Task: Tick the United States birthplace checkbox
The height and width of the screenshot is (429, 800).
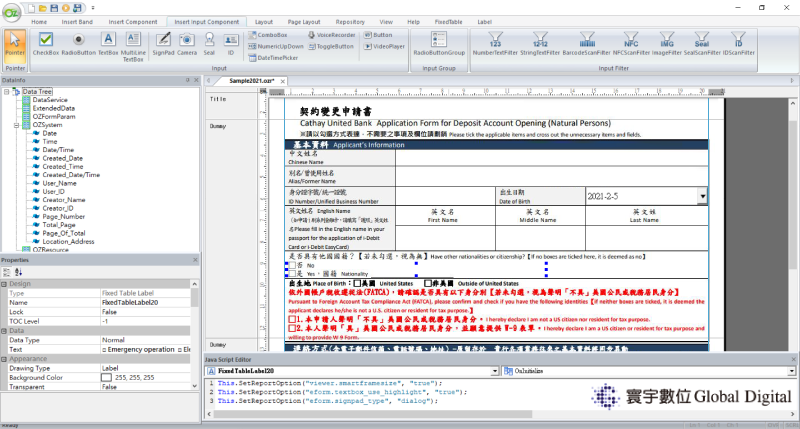Action: pyautogui.click(x=357, y=283)
